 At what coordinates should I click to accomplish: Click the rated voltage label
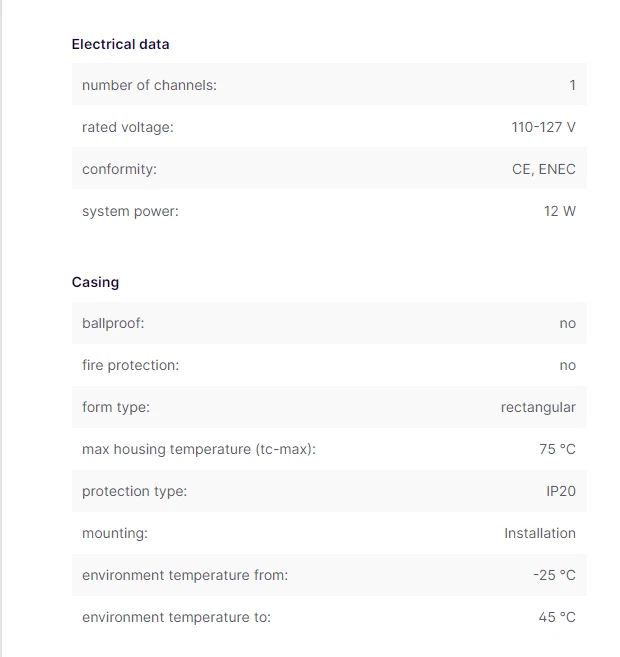coord(128,127)
